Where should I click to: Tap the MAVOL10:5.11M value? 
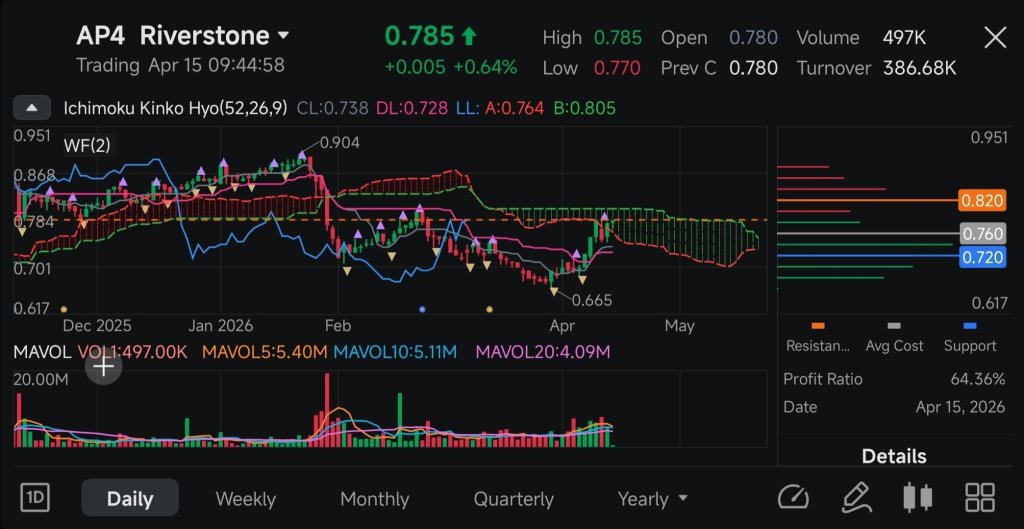coord(395,352)
